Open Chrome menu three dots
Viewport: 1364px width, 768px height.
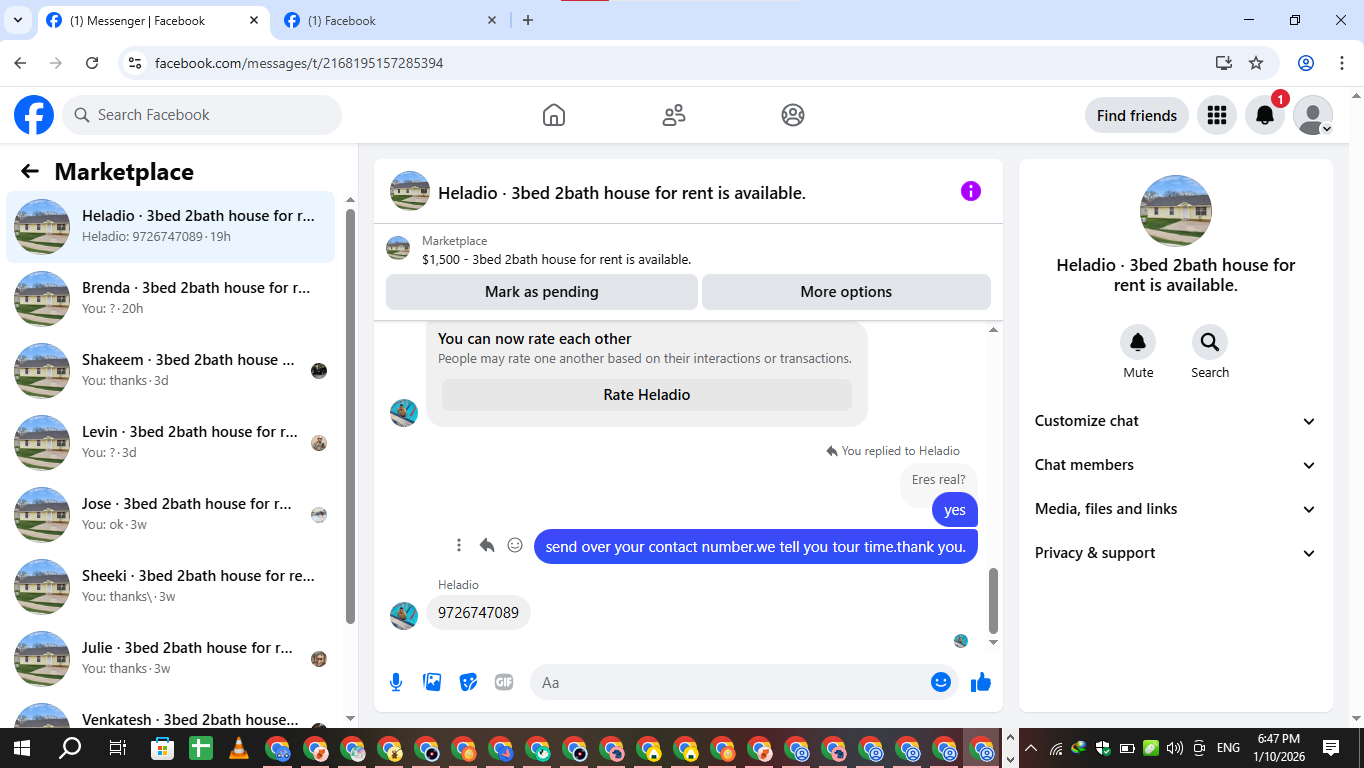tap(1342, 63)
